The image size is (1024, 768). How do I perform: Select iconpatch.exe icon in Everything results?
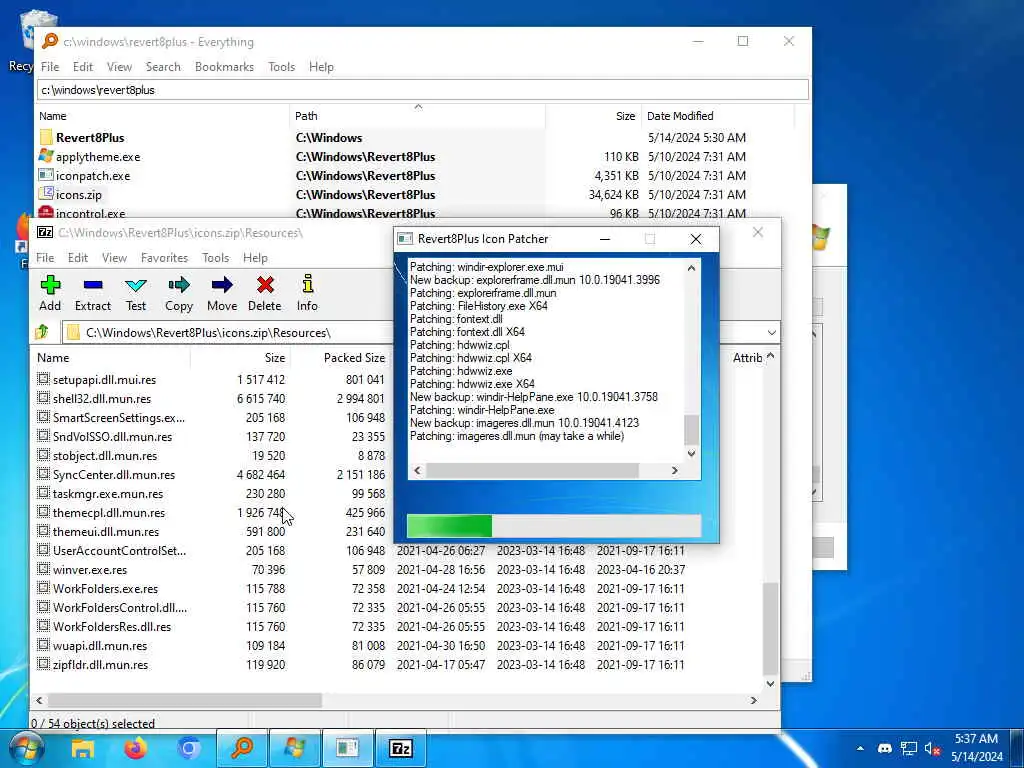pyautogui.click(x=46, y=175)
